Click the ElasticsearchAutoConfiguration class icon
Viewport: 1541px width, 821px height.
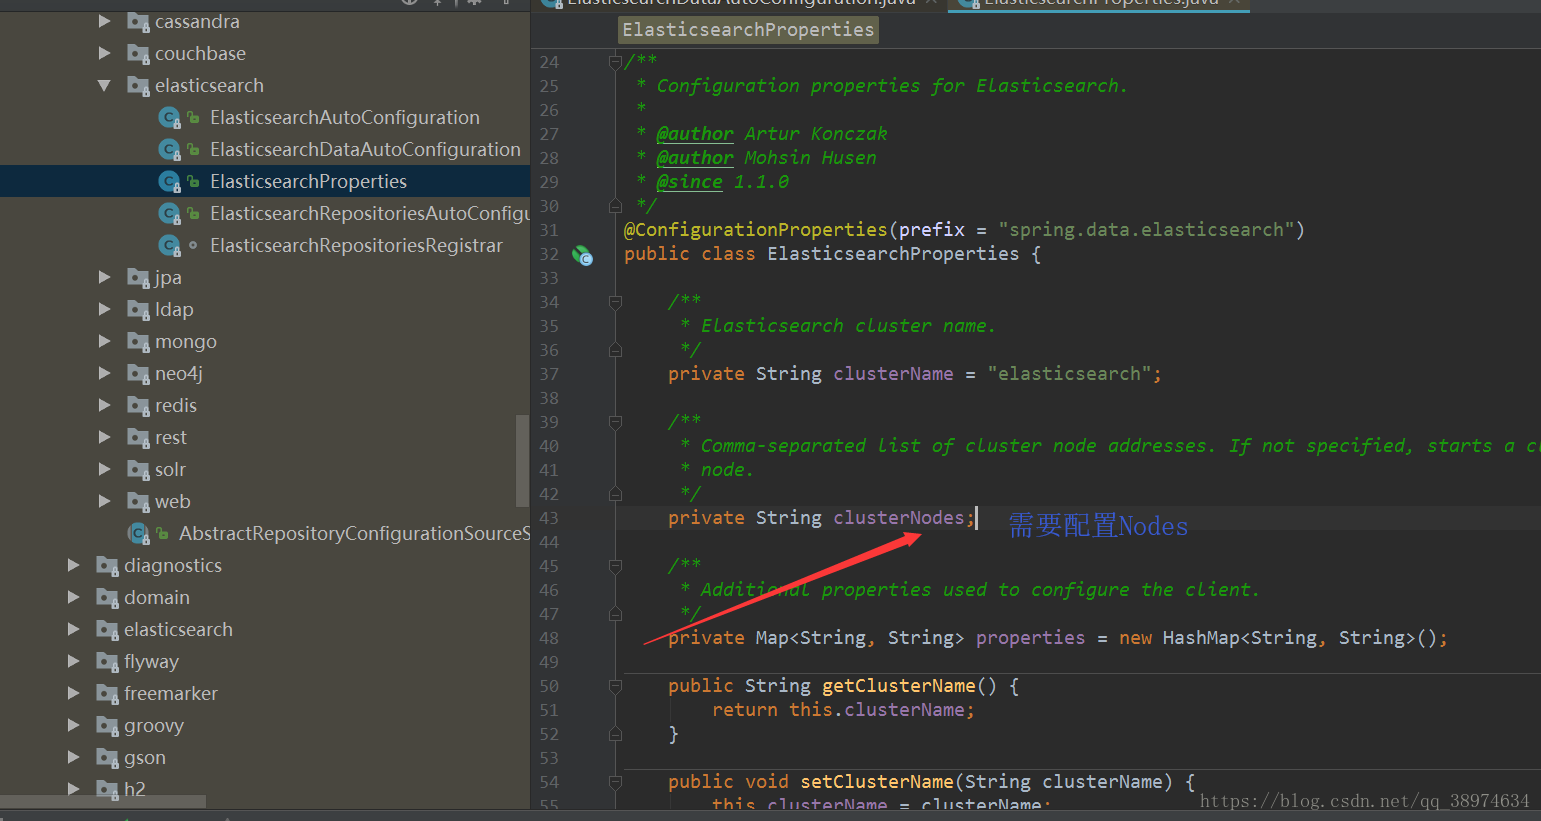point(169,118)
